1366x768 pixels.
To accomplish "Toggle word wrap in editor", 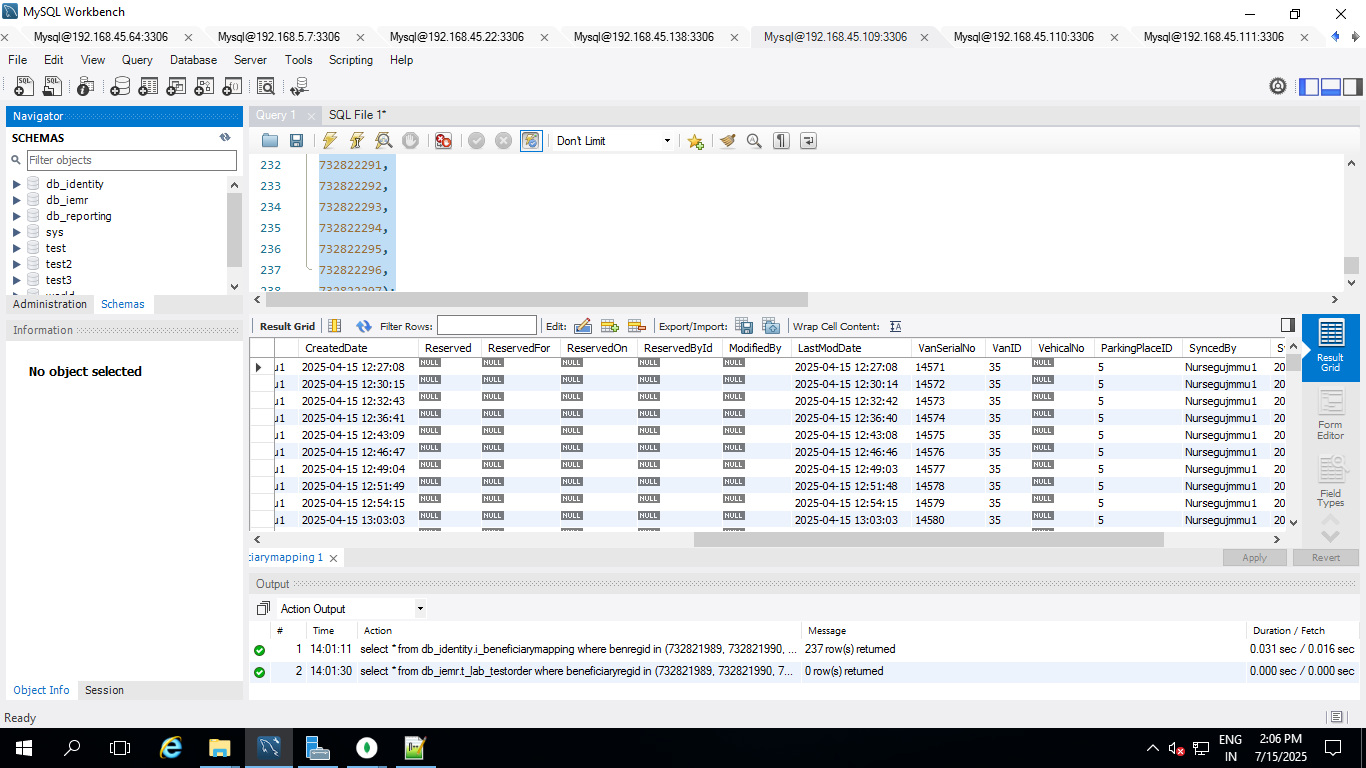I will tap(808, 141).
